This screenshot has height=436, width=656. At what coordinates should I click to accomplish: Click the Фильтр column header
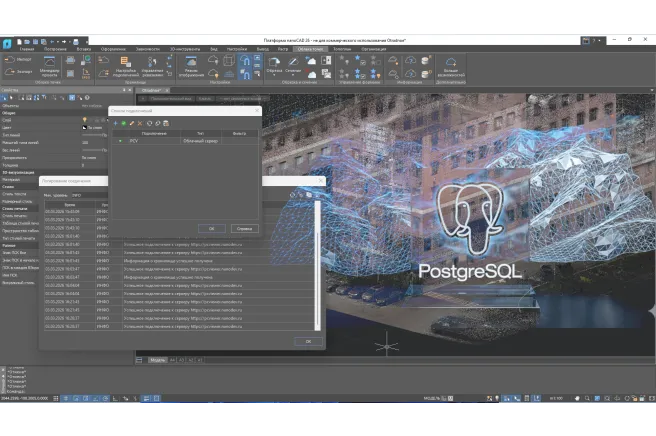coord(239,133)
